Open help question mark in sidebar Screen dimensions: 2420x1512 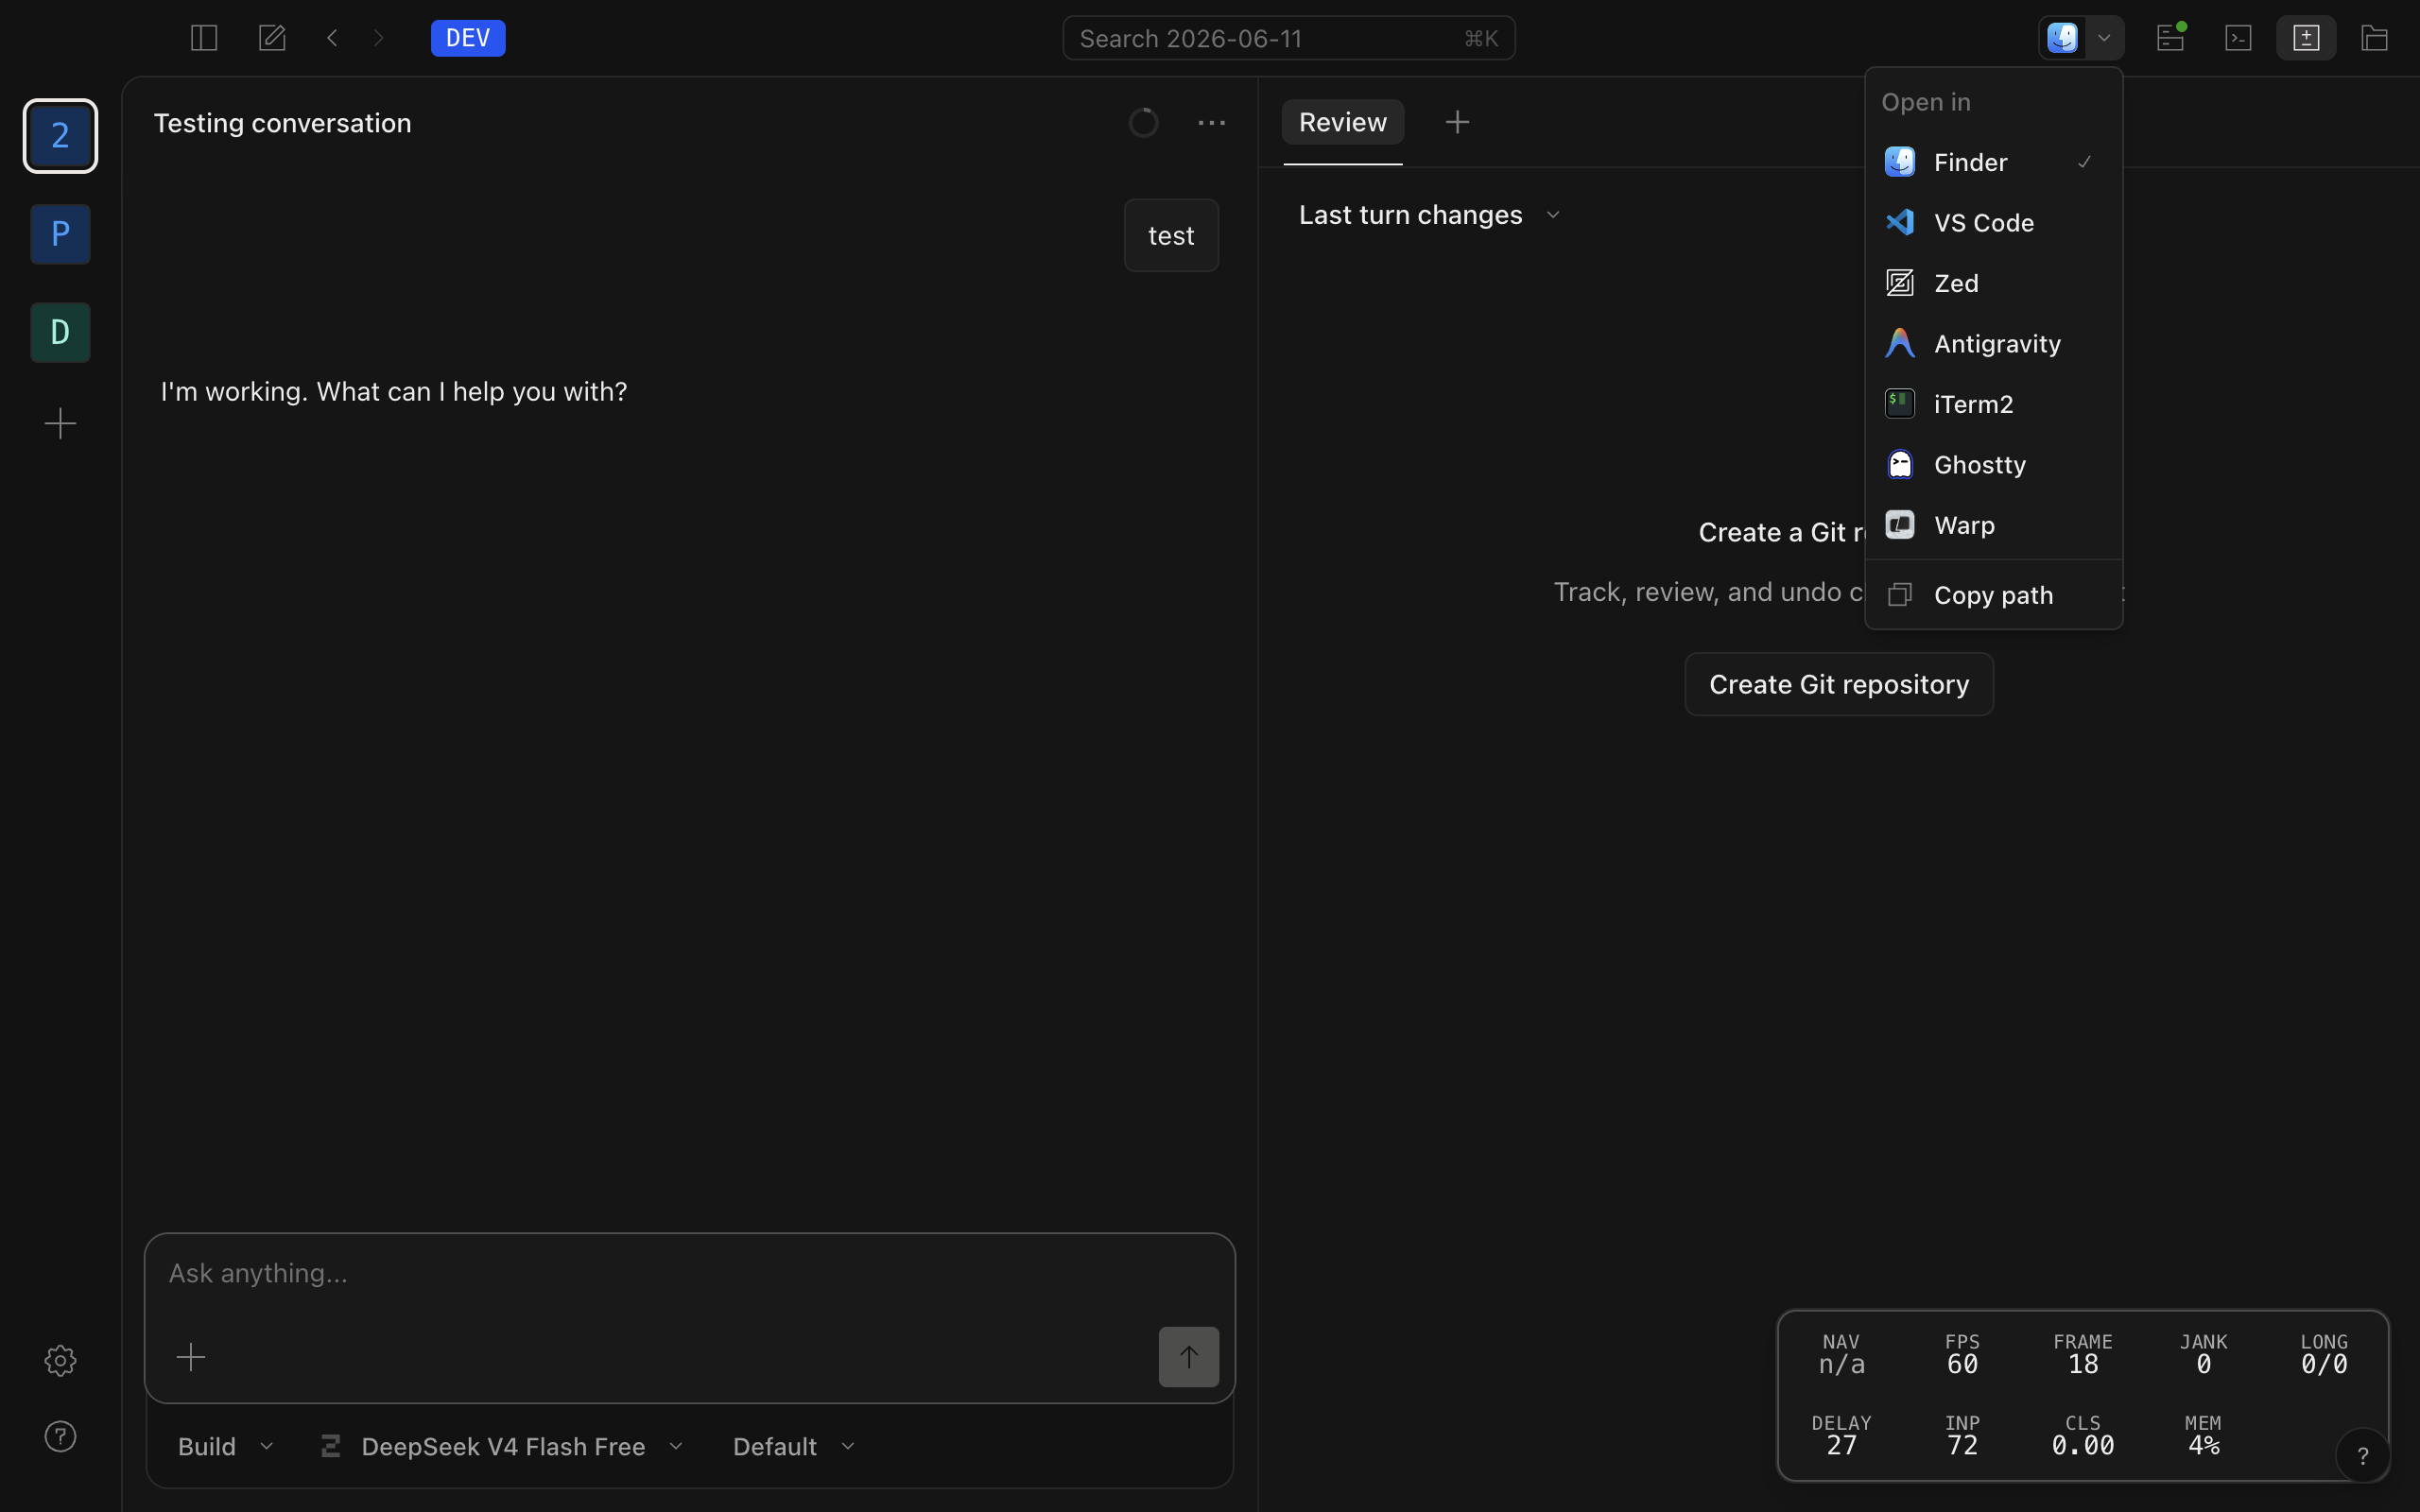pyautogui.click(x=60, y=1436)
